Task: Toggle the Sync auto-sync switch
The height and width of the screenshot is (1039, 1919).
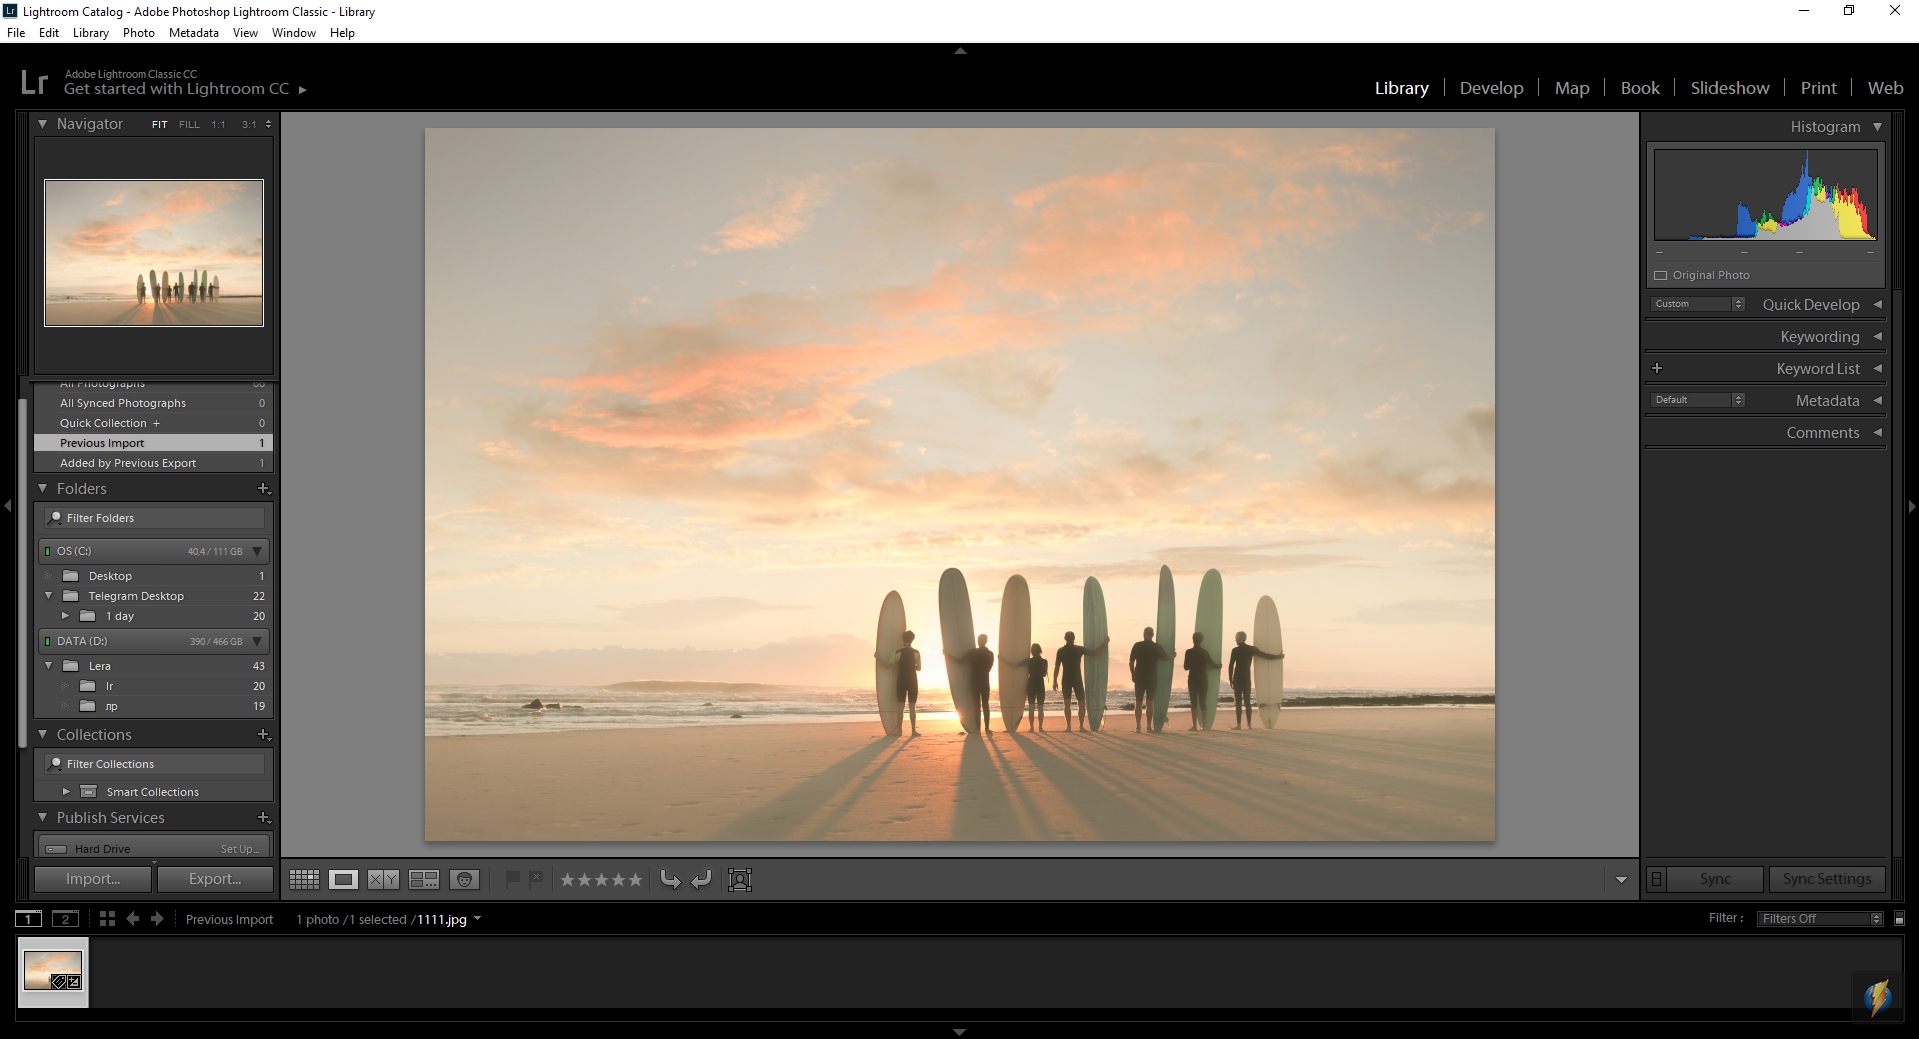Action: 1657,879
